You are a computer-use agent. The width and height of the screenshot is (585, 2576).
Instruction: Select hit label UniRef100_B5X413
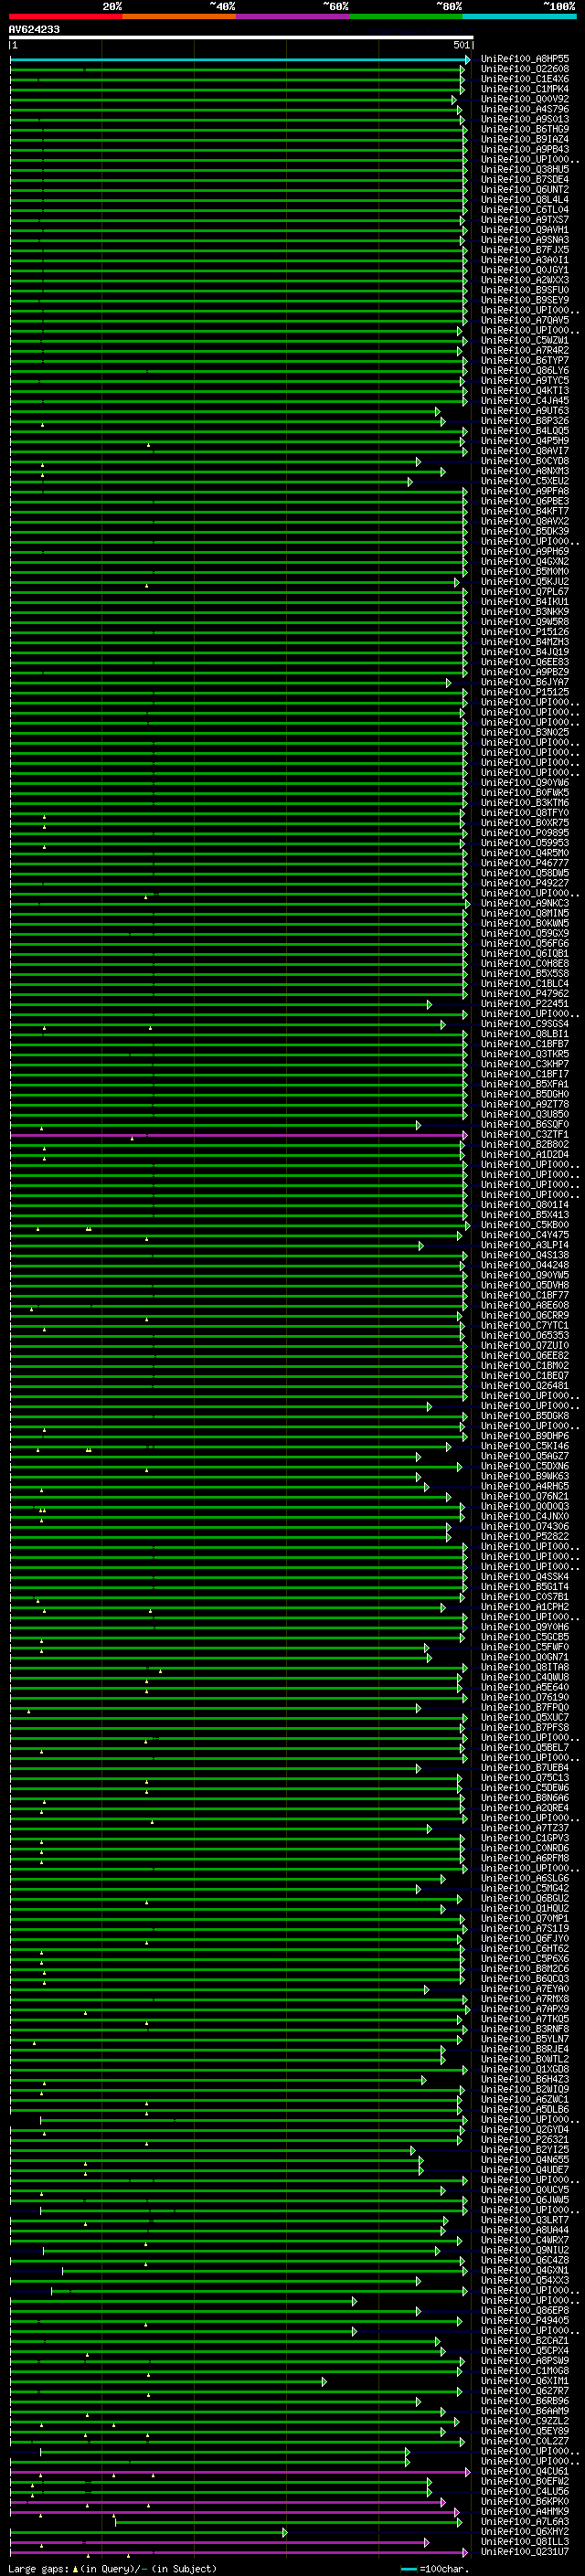525,1215
